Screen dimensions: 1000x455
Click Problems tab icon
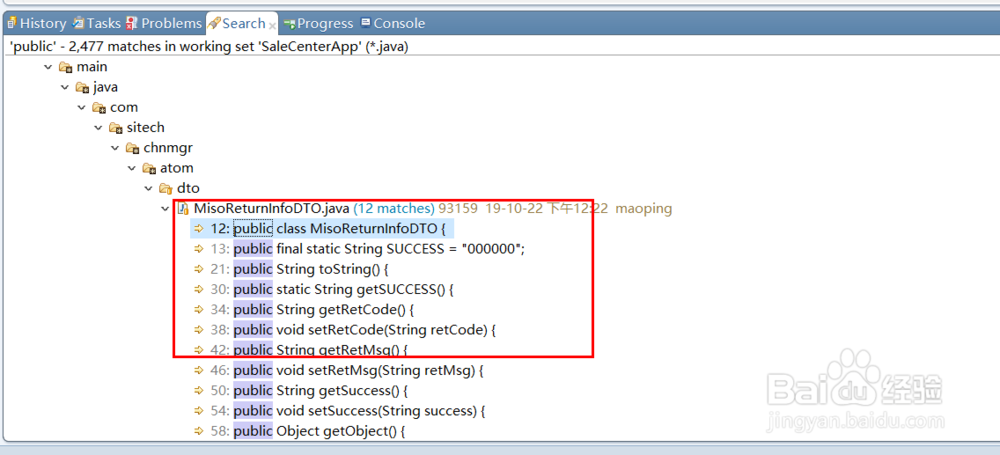tap(132, 24)
